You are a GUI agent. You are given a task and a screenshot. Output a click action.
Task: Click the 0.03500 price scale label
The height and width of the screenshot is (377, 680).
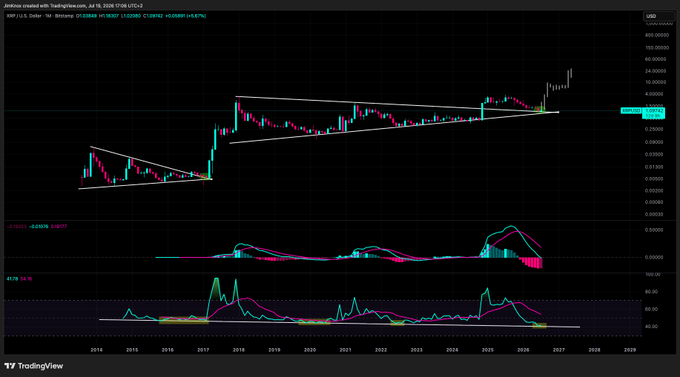point(654,154)
